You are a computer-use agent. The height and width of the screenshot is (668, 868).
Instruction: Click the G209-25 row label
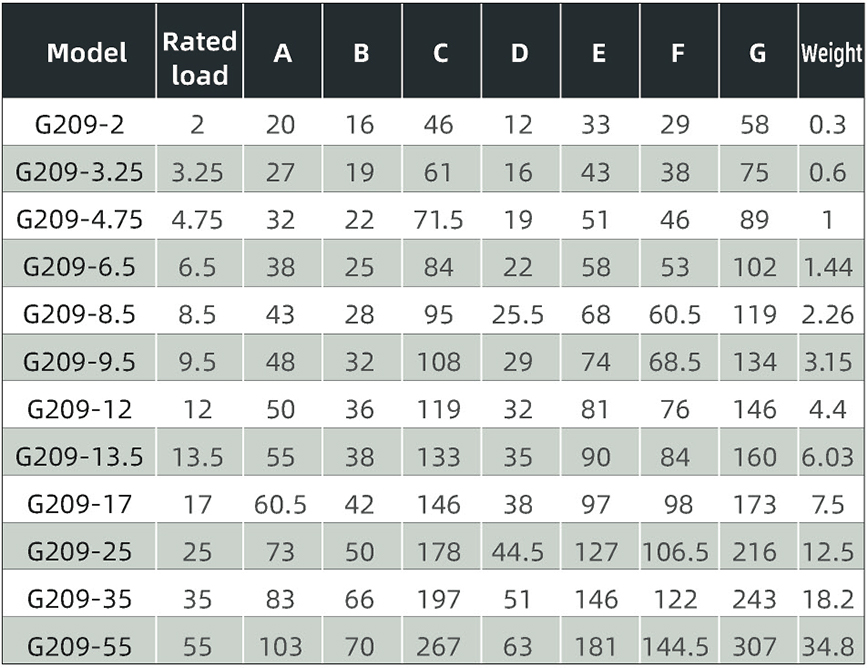79,552
